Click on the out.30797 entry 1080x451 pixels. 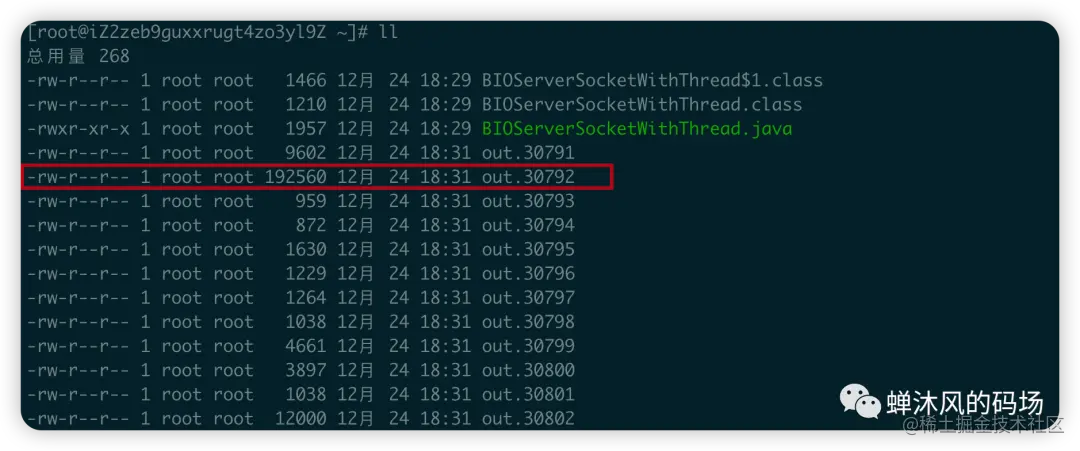tap(528, 297)
